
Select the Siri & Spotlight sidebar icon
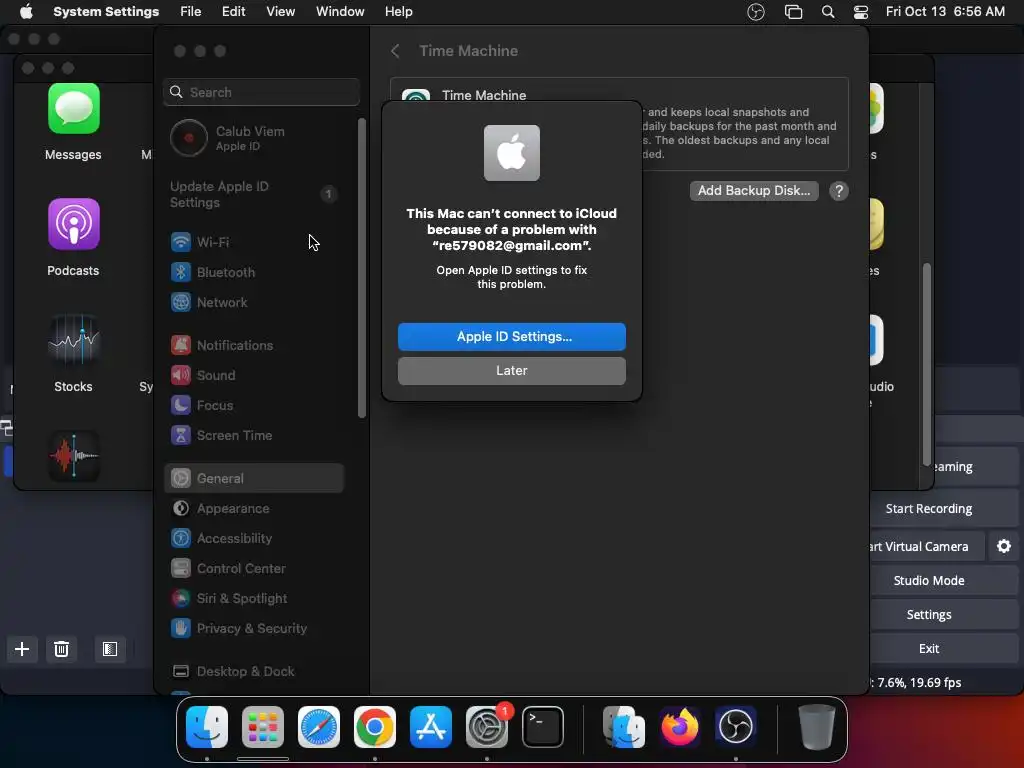(x=181, y=598)
